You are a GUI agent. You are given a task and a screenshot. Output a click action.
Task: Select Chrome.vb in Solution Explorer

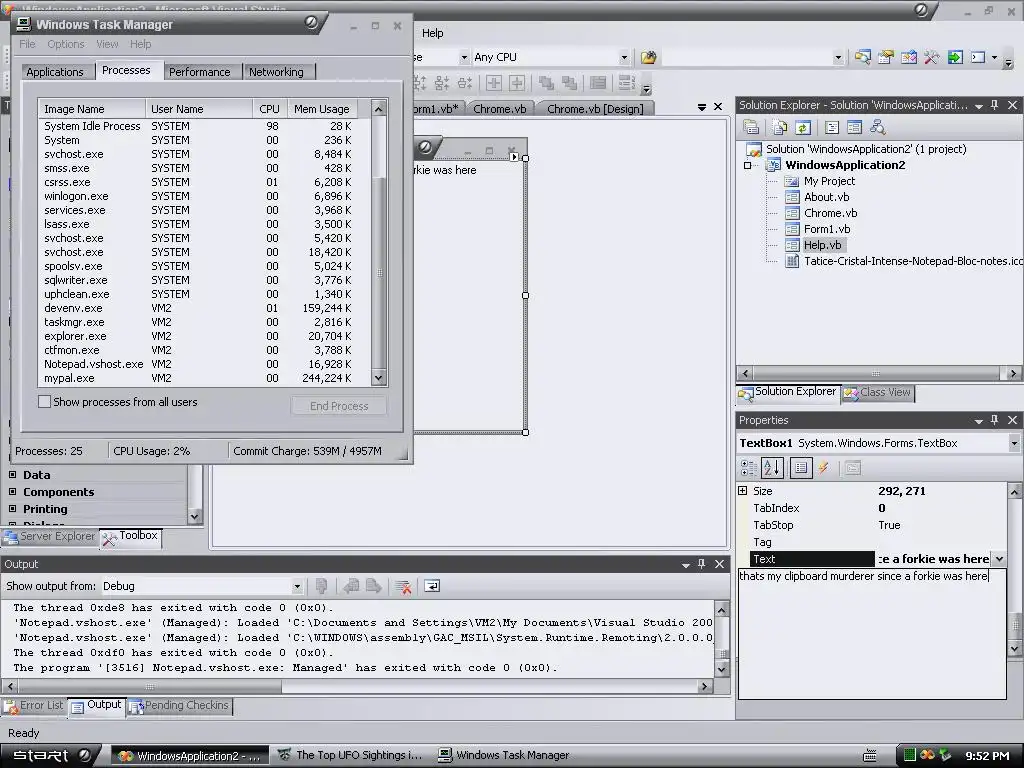[x=830, y=213]
